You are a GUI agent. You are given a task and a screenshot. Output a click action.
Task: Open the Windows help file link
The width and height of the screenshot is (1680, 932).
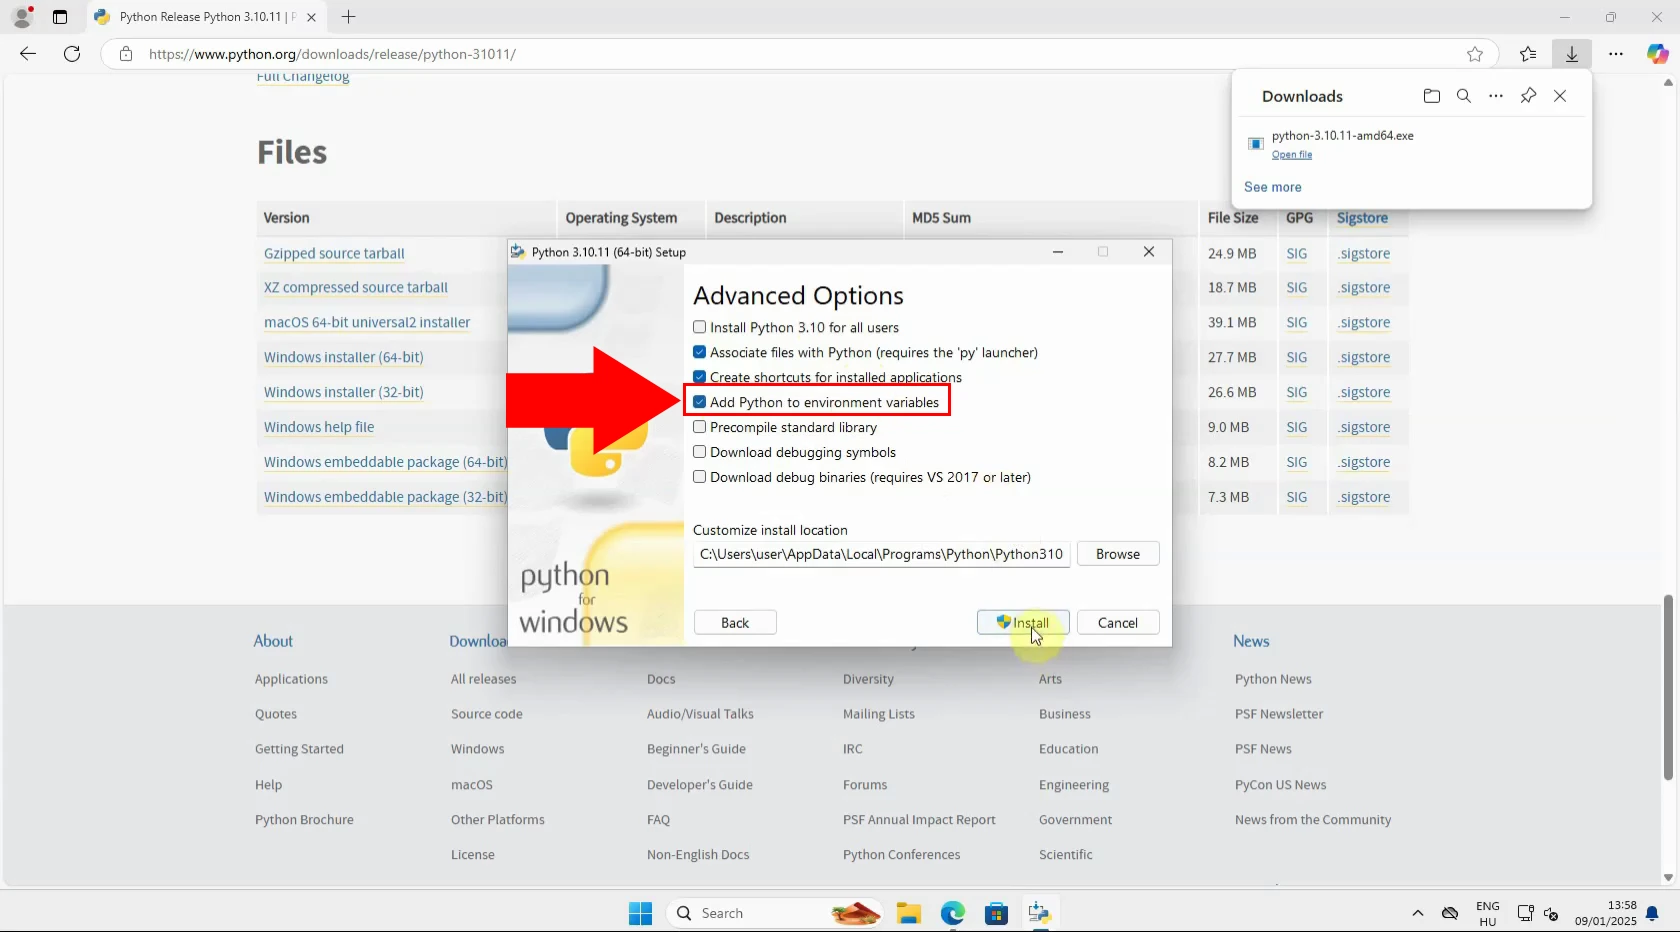coord(319,427)
